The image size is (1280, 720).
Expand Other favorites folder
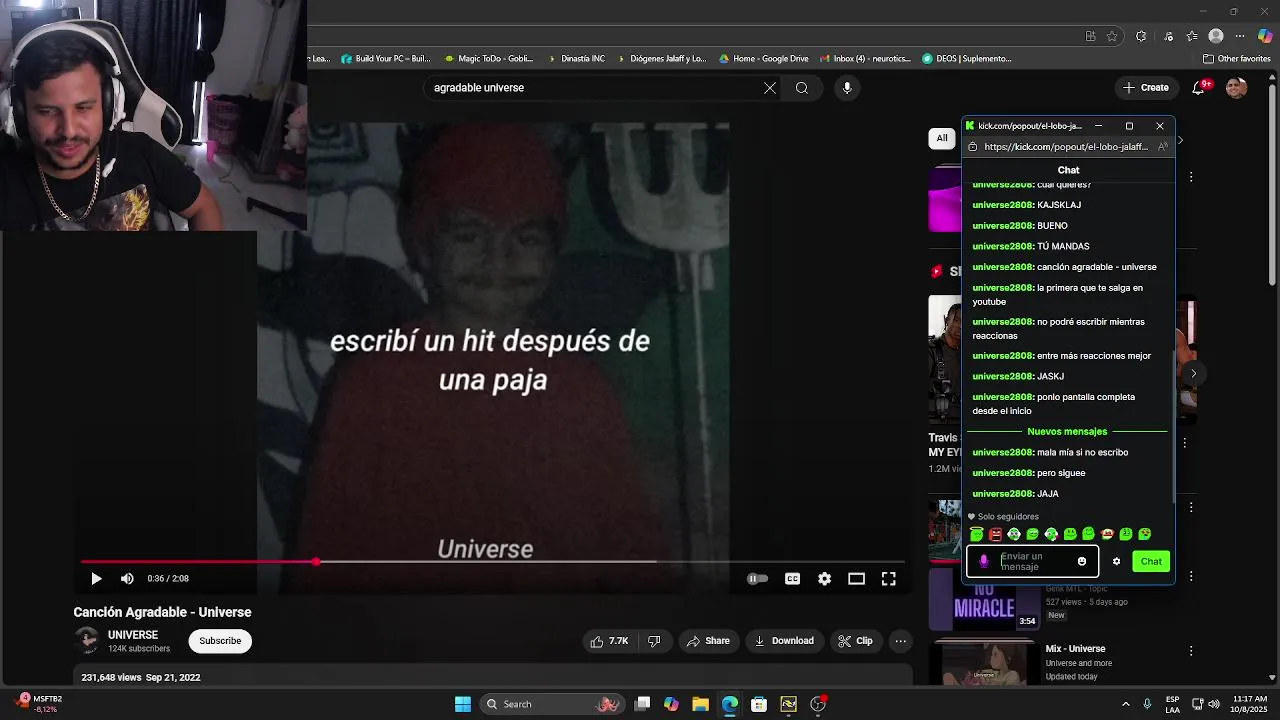pos(1236,59)
